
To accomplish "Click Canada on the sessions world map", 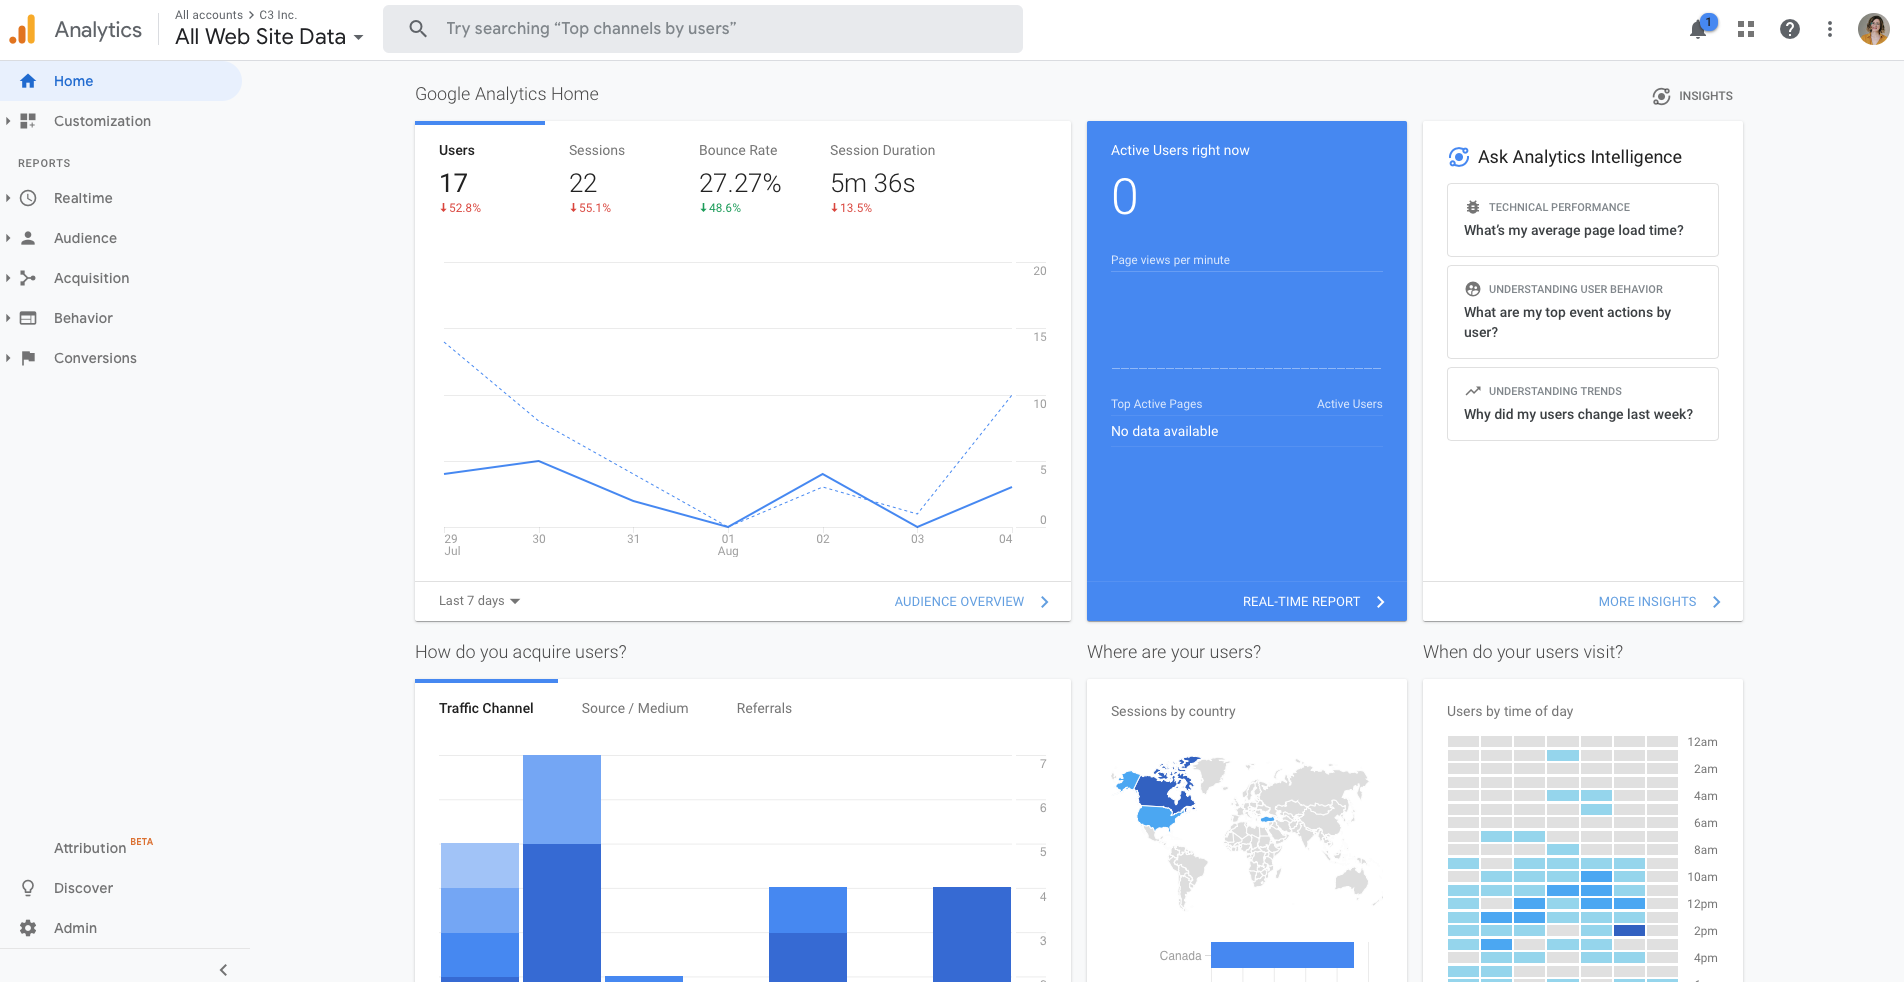I will point(1160,790).
